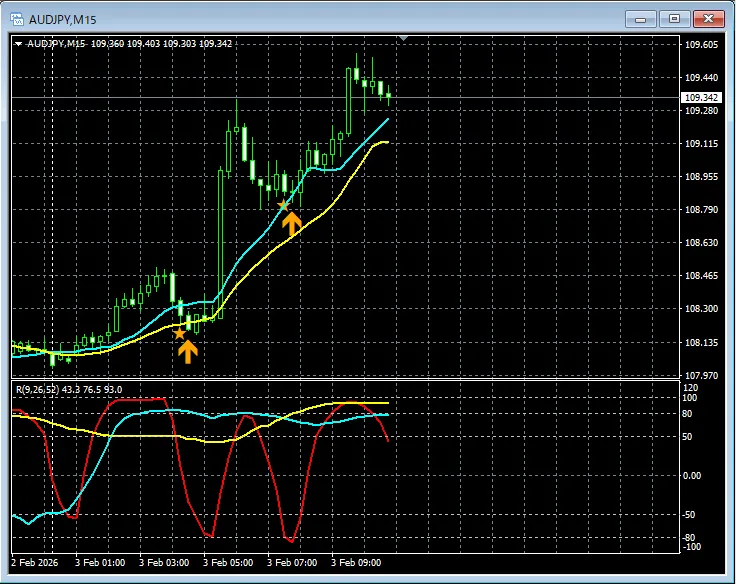Maximize the AUDJPY,M15 chart window
The width and height of the screenshot is (737, 584).
pyautogui.click(x=675, y=19)
